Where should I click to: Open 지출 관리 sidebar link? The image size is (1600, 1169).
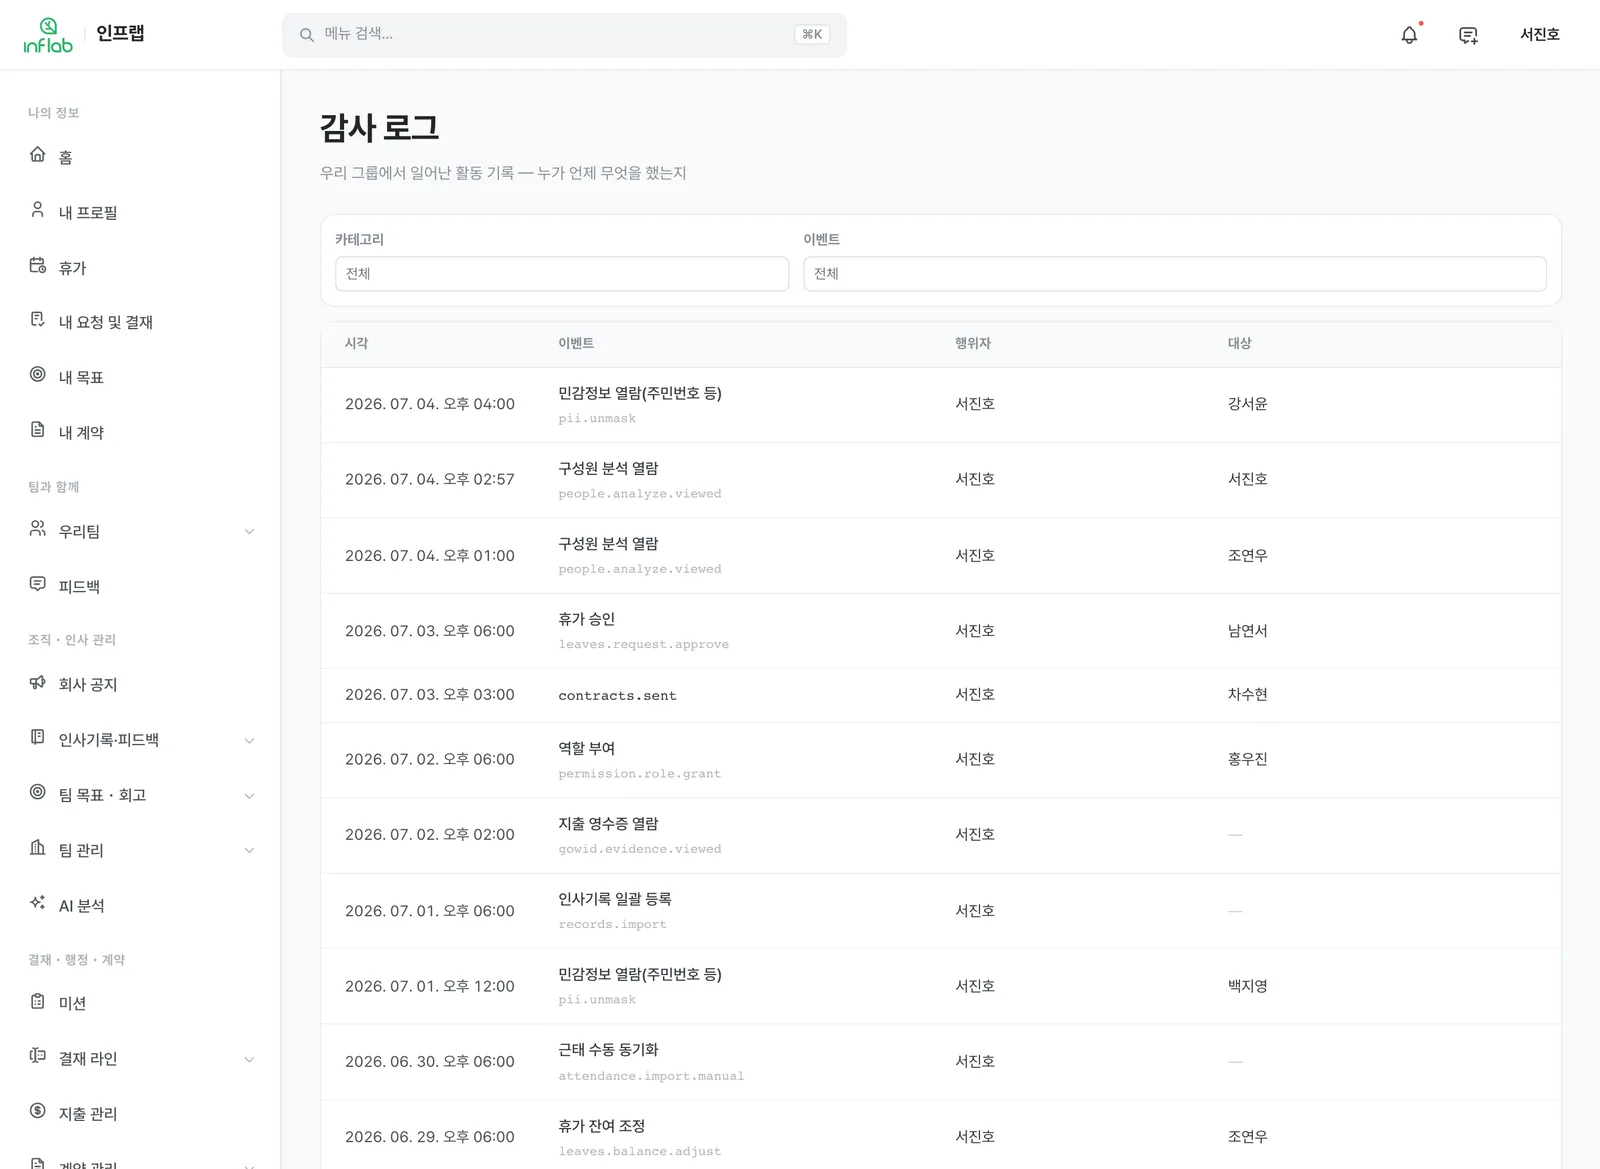140,1113
